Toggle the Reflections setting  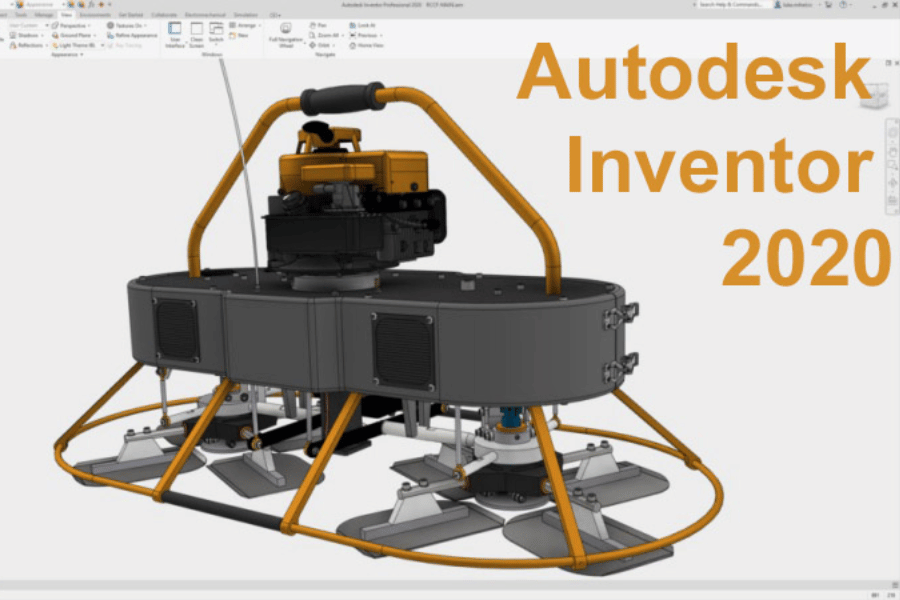pos(27,45)
